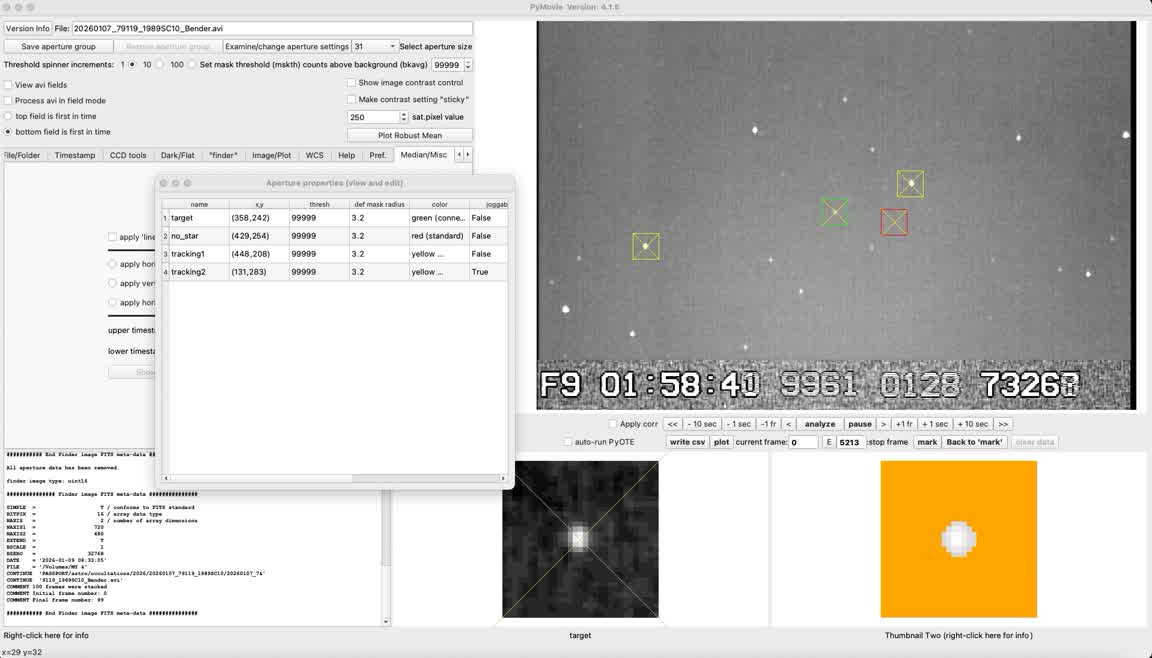Click the Save aperture group button
Viewport: 1152px width, 658px height.
[x=58, y=46]
